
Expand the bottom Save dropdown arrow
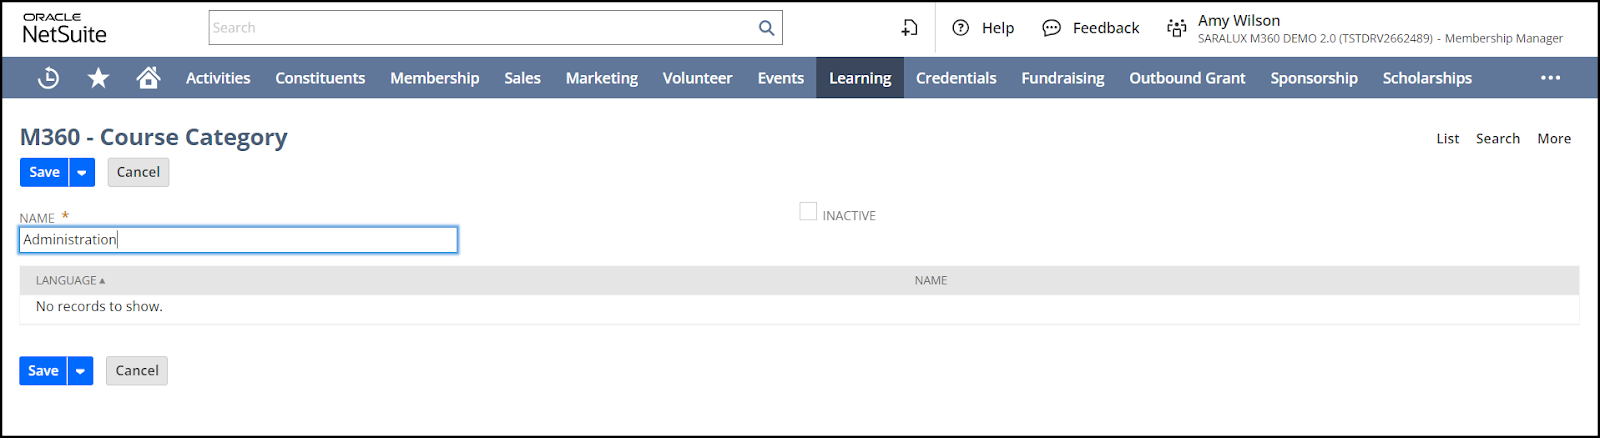pyautogui.click(x=80, y=371)
